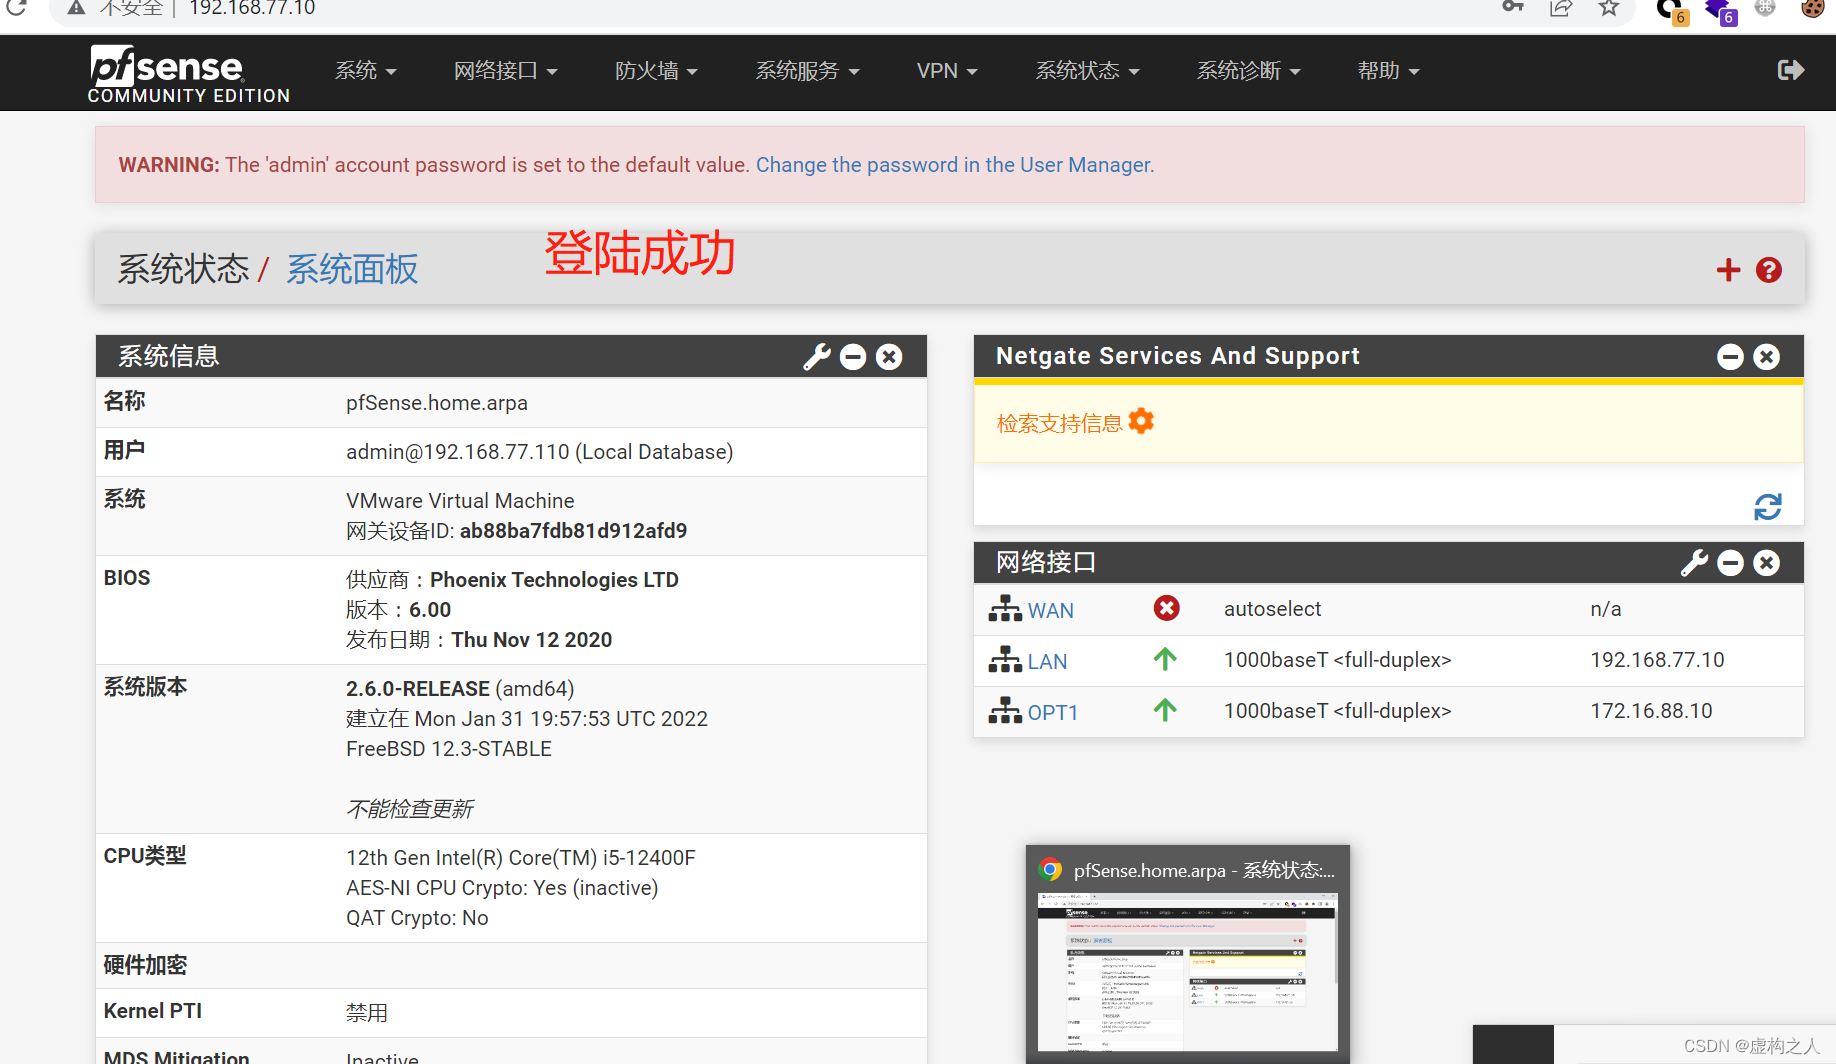This screenshot has height=1064, width=1836.
Task: Close the 网络接口 widget
Action: (x=1767, y=563)
